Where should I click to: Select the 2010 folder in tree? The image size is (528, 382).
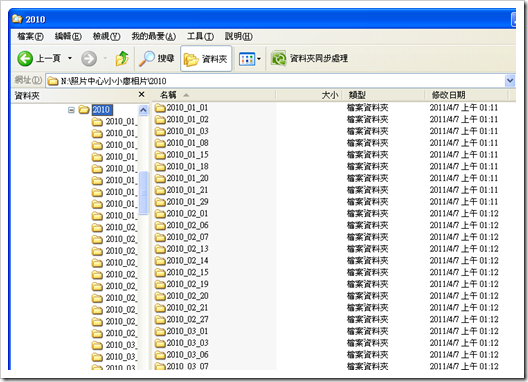101,110
